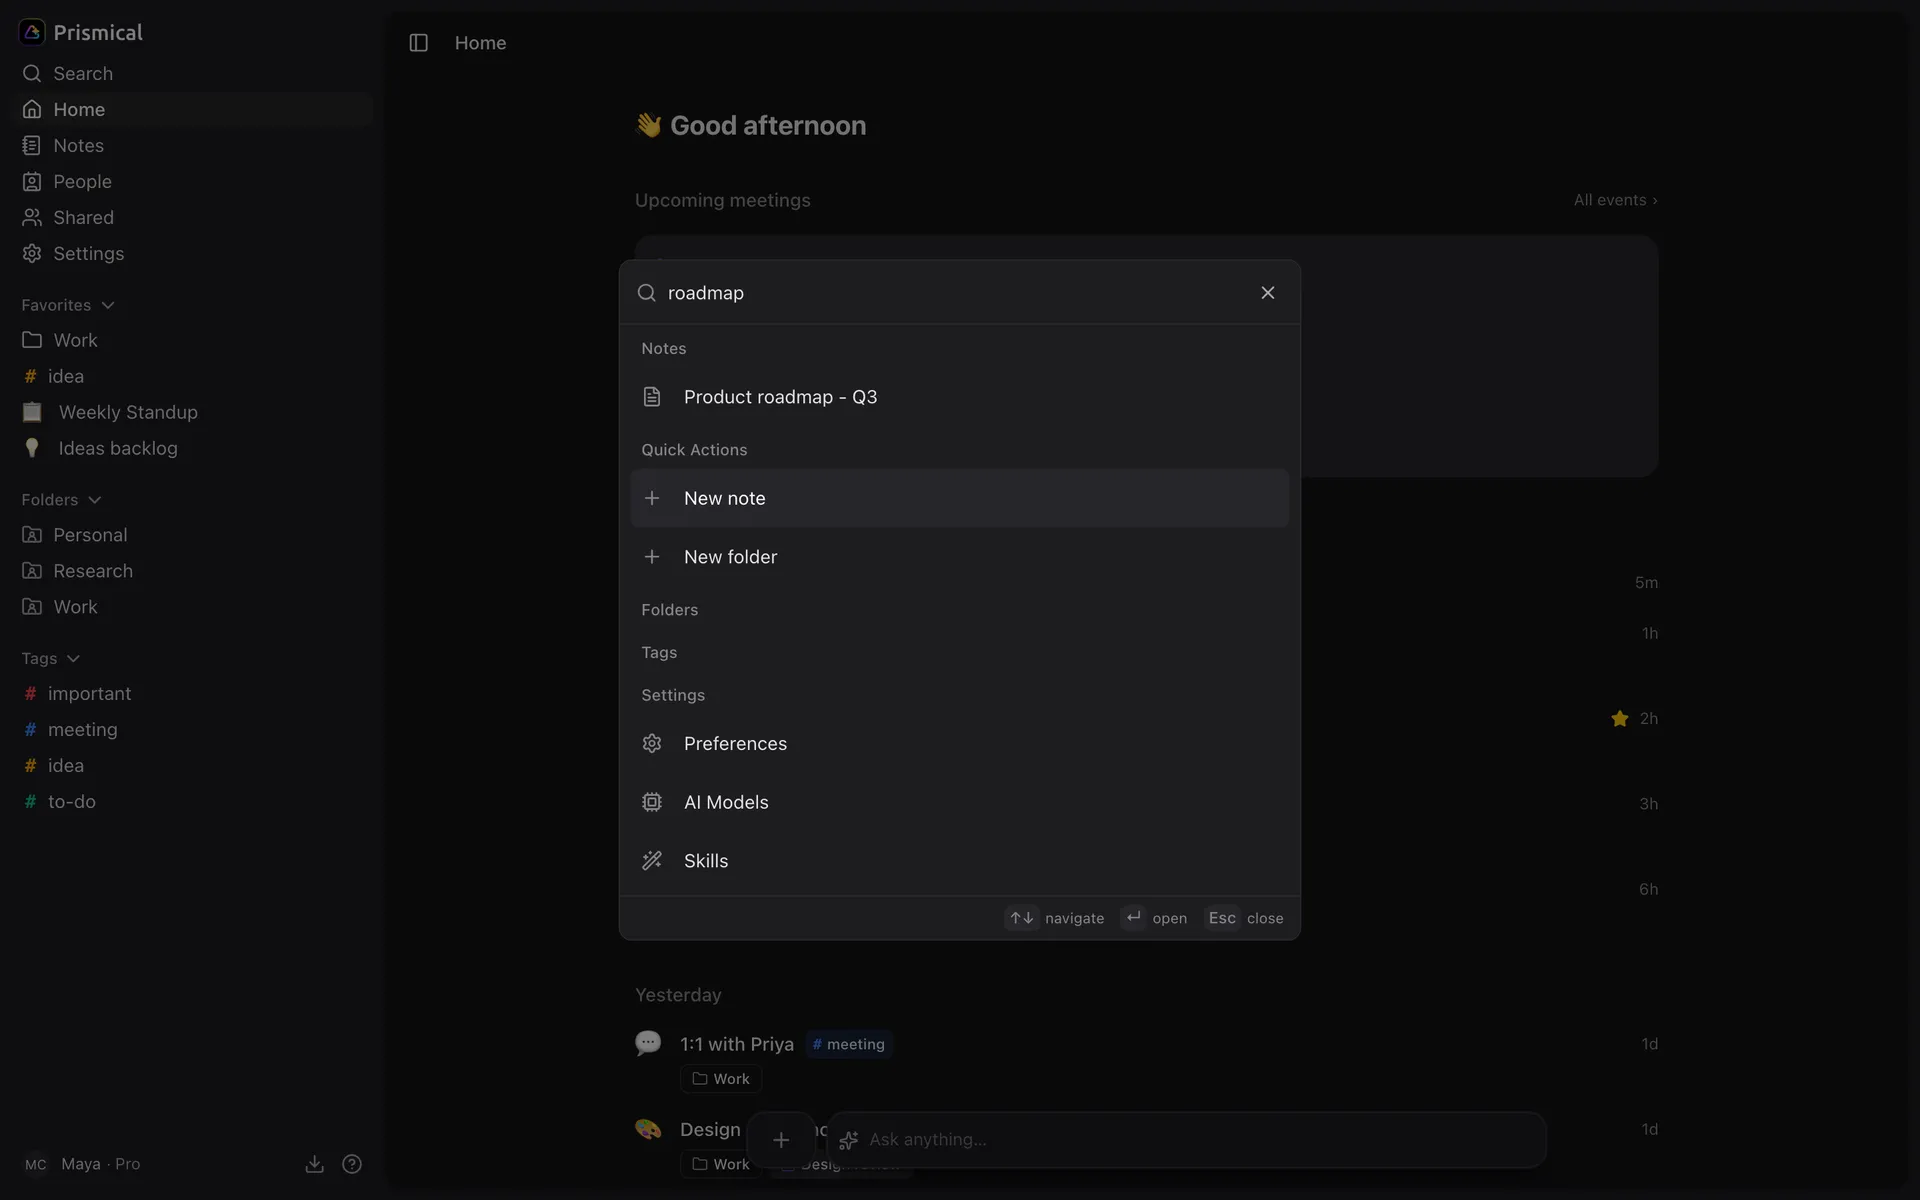Select the to-do tag
This screenshot has height=1200, width=1920.
point(194,802)
